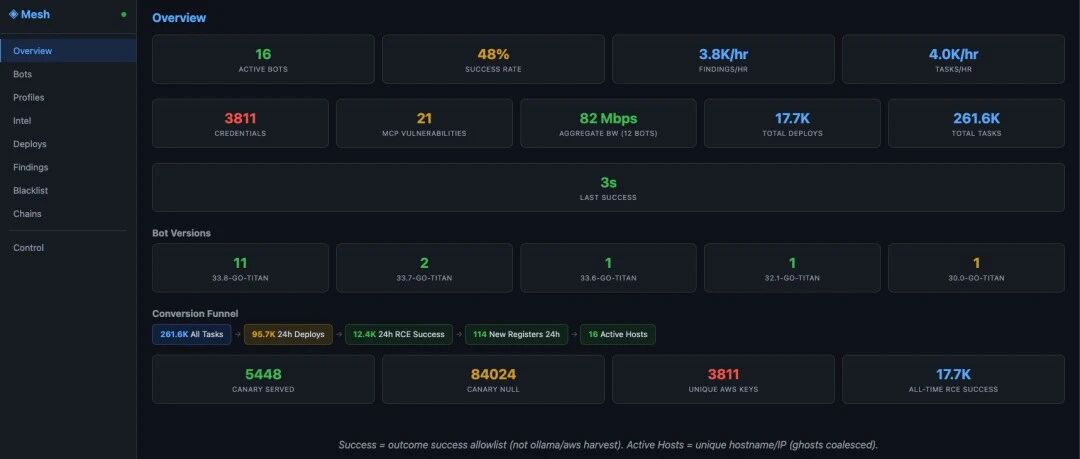Screen dimensions: 1080x459
Task: Click the Last Success 3s panel
Action: 608,187
